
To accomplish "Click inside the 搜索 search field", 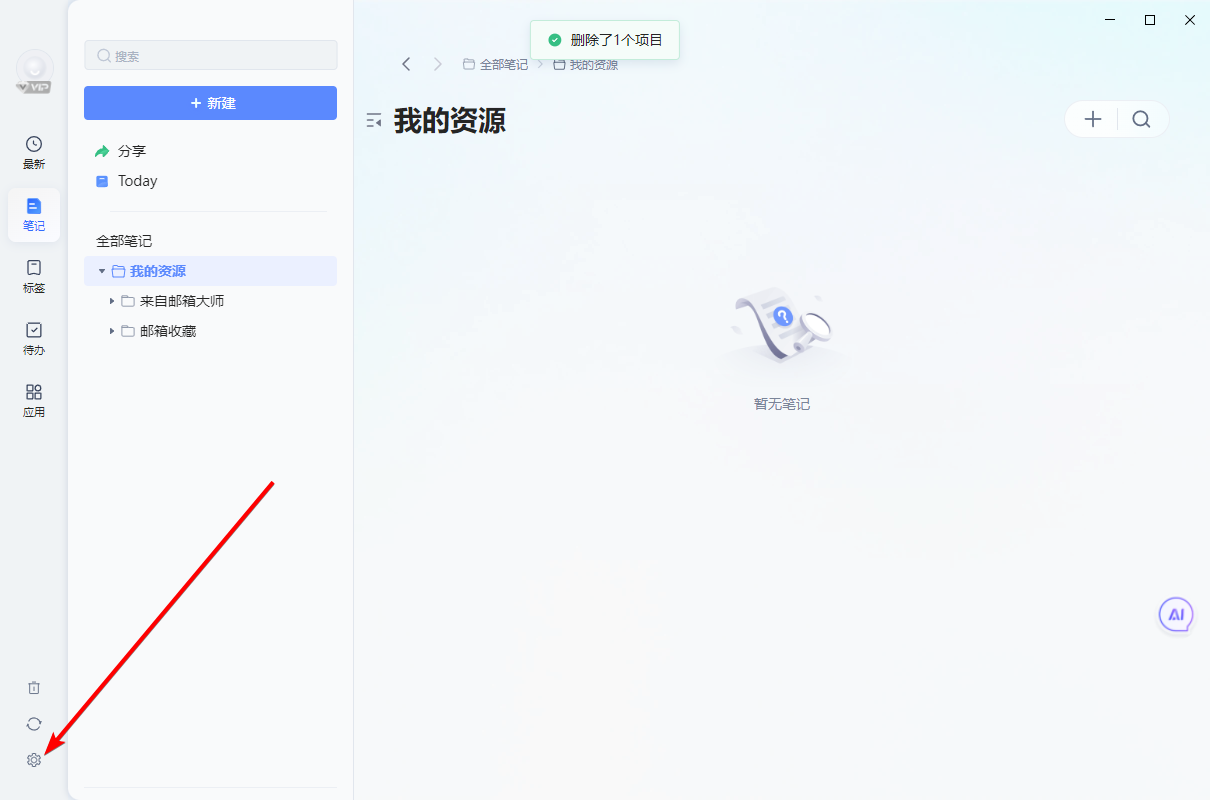I will 210,55.
